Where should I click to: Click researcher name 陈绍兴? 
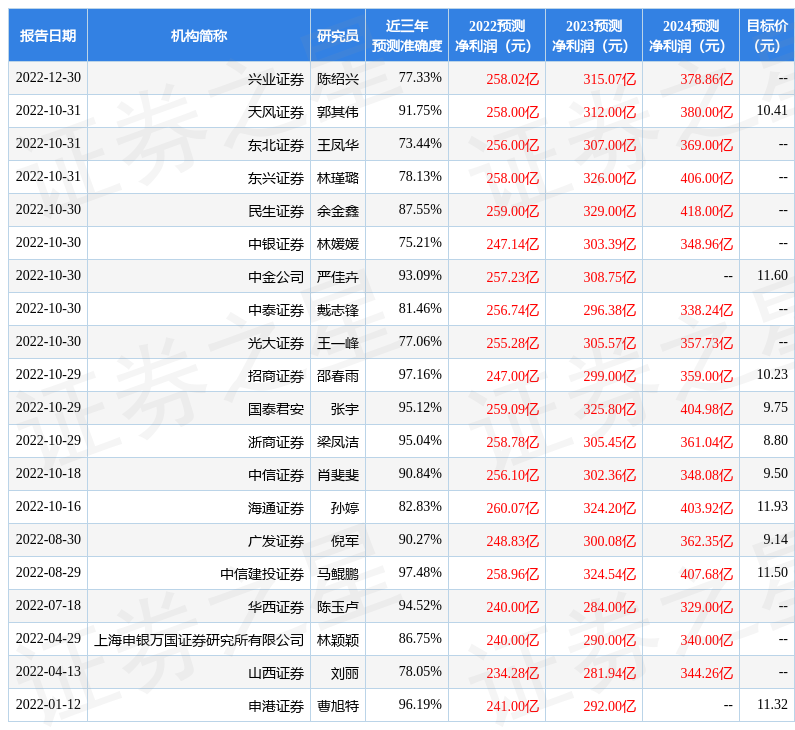(338, 79)
